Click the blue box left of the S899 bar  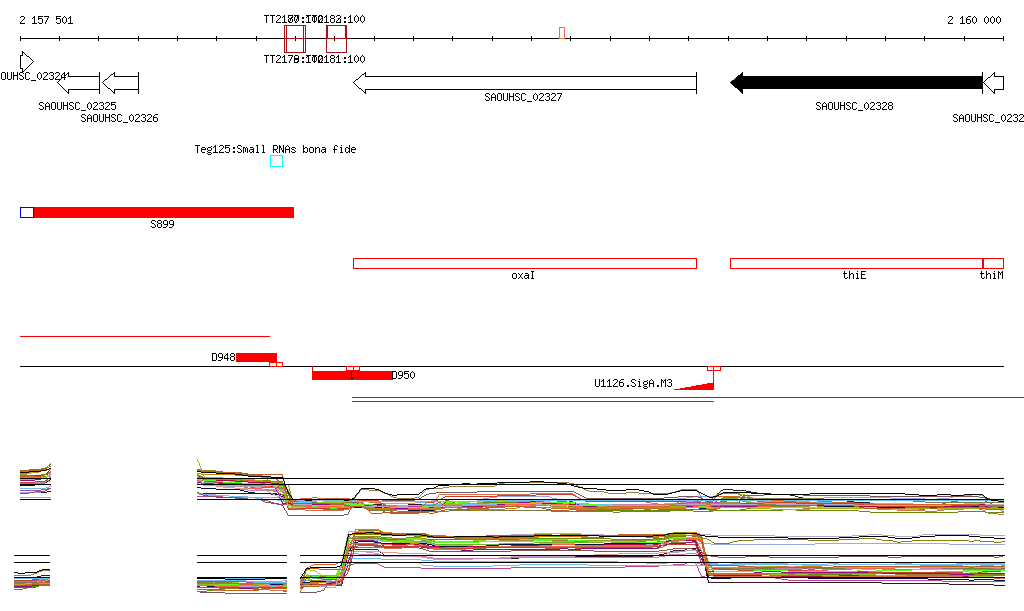[27, 212]
